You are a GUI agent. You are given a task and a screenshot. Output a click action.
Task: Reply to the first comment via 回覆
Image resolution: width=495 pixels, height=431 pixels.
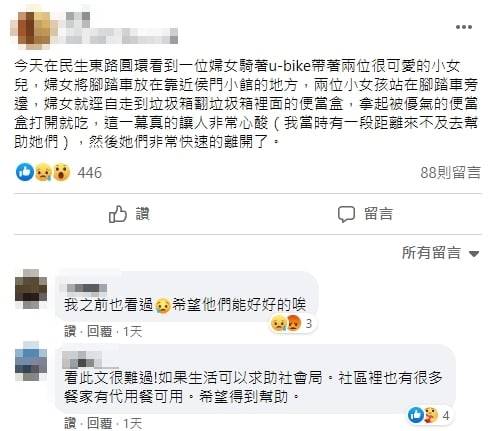coord(99,331)
